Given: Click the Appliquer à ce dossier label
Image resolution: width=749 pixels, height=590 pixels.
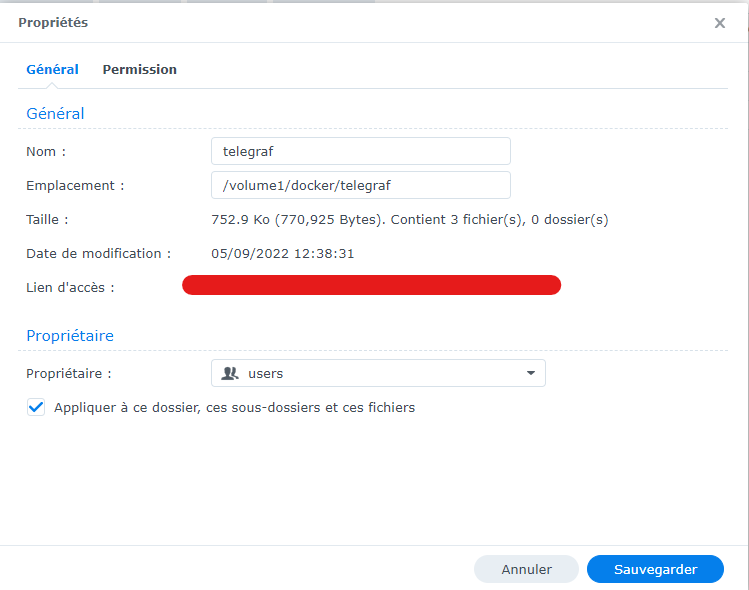Looking at the screenshot, I should pos(234,407).
